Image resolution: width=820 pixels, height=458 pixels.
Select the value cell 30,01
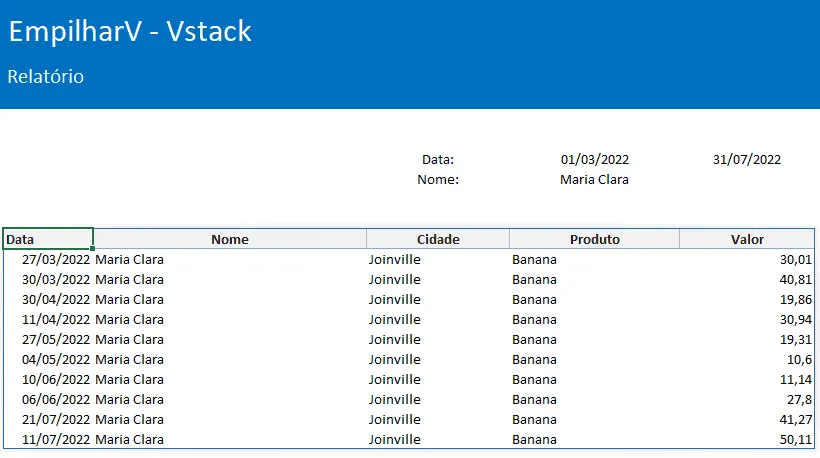pos(795,259)
